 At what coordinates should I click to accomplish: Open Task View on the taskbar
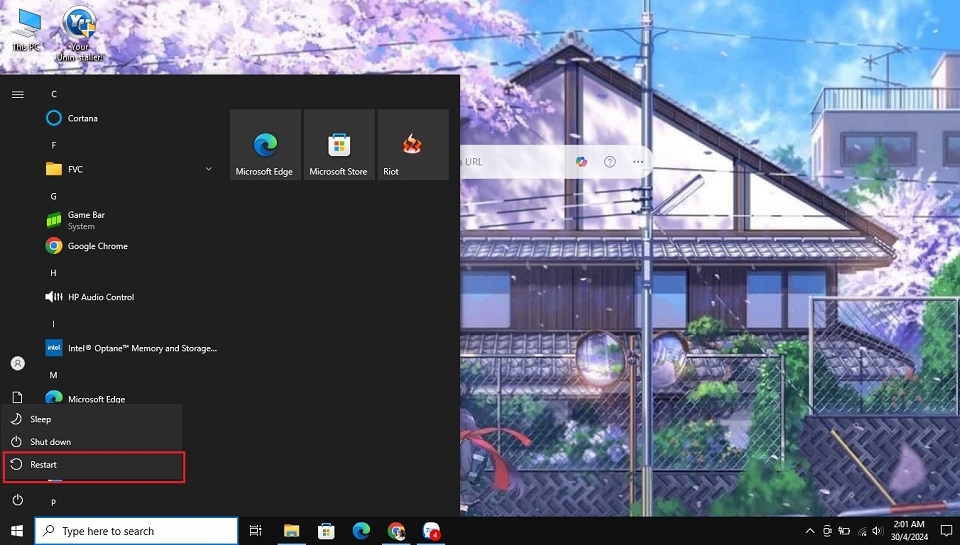[x=255, y=531]
